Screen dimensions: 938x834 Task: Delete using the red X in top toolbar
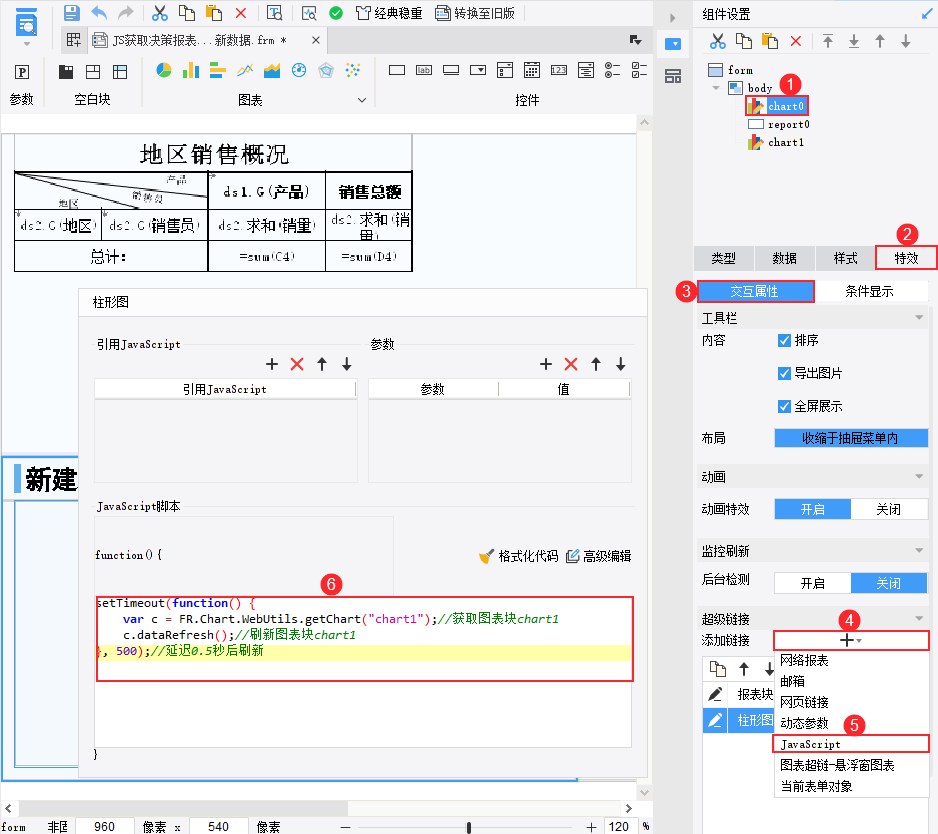[x=241, y=13]
